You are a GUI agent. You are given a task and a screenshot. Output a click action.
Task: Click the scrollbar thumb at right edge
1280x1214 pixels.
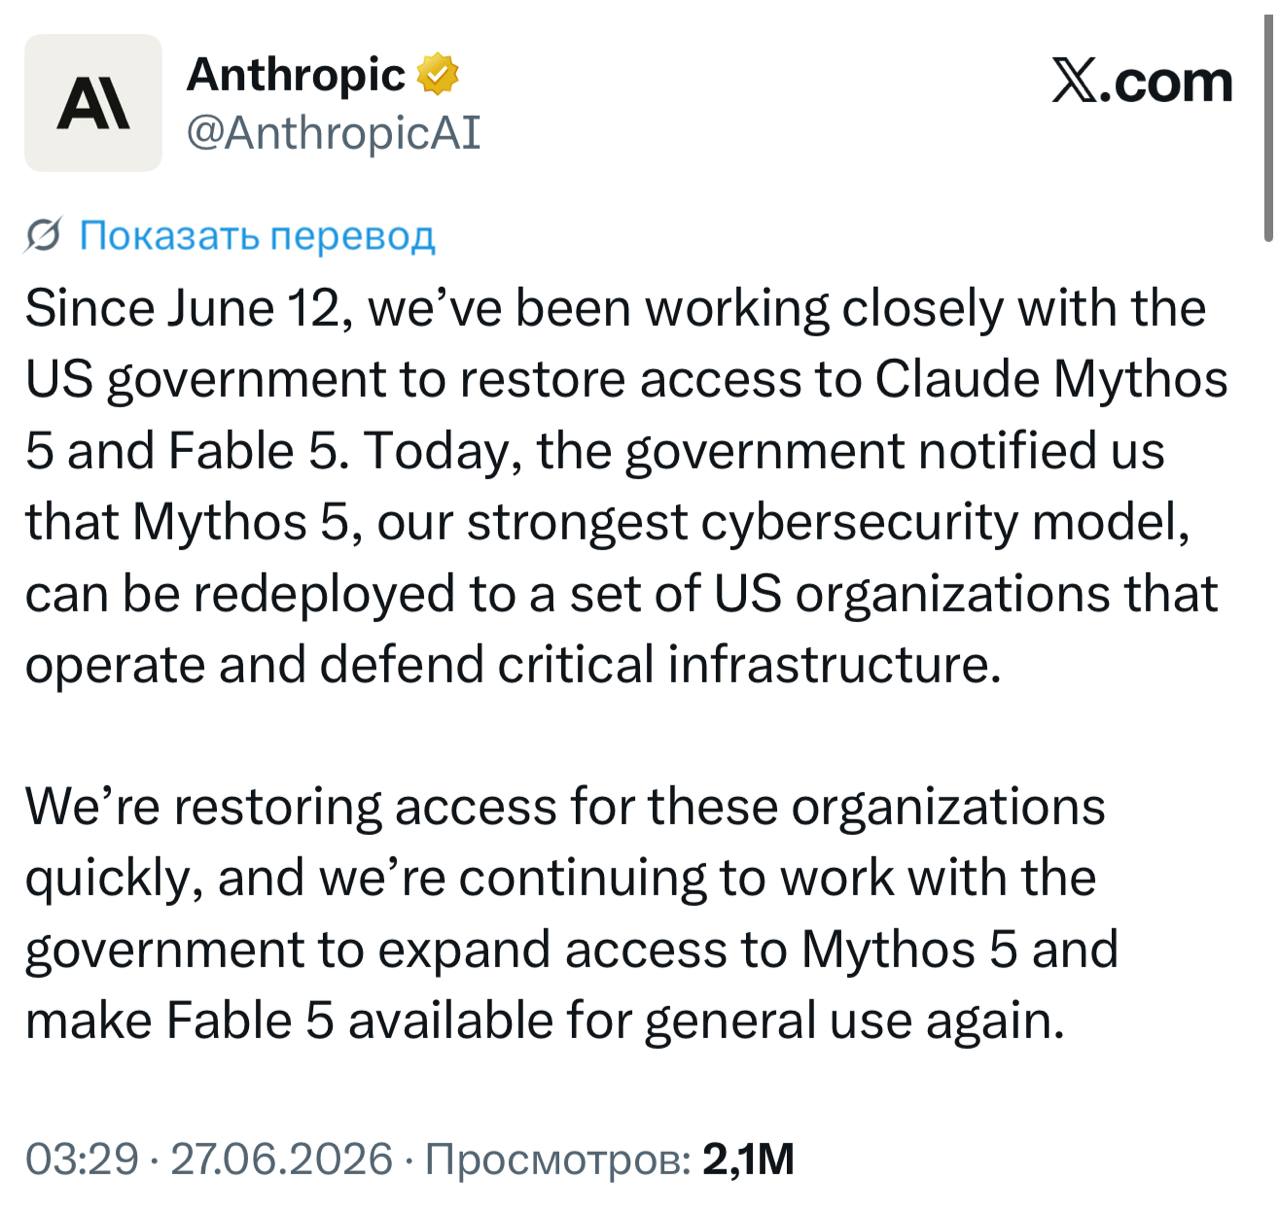click(1268, 120)
